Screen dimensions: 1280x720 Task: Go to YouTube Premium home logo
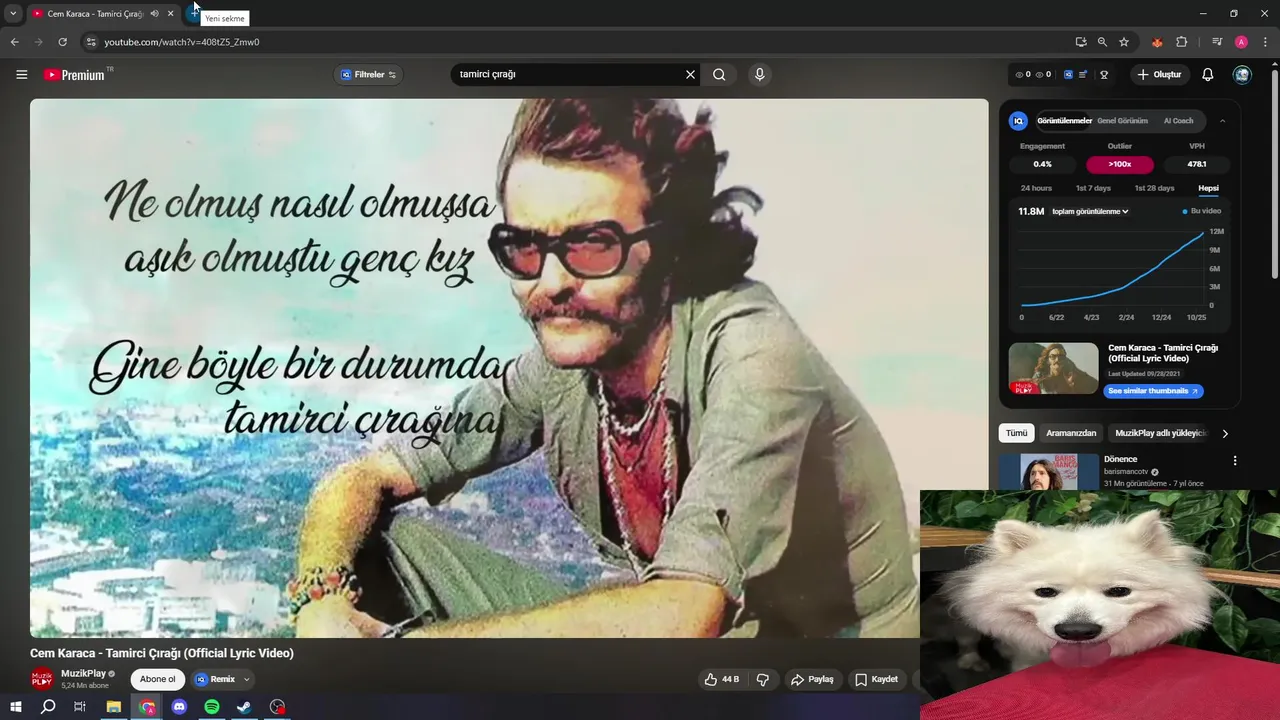[75, 74]
